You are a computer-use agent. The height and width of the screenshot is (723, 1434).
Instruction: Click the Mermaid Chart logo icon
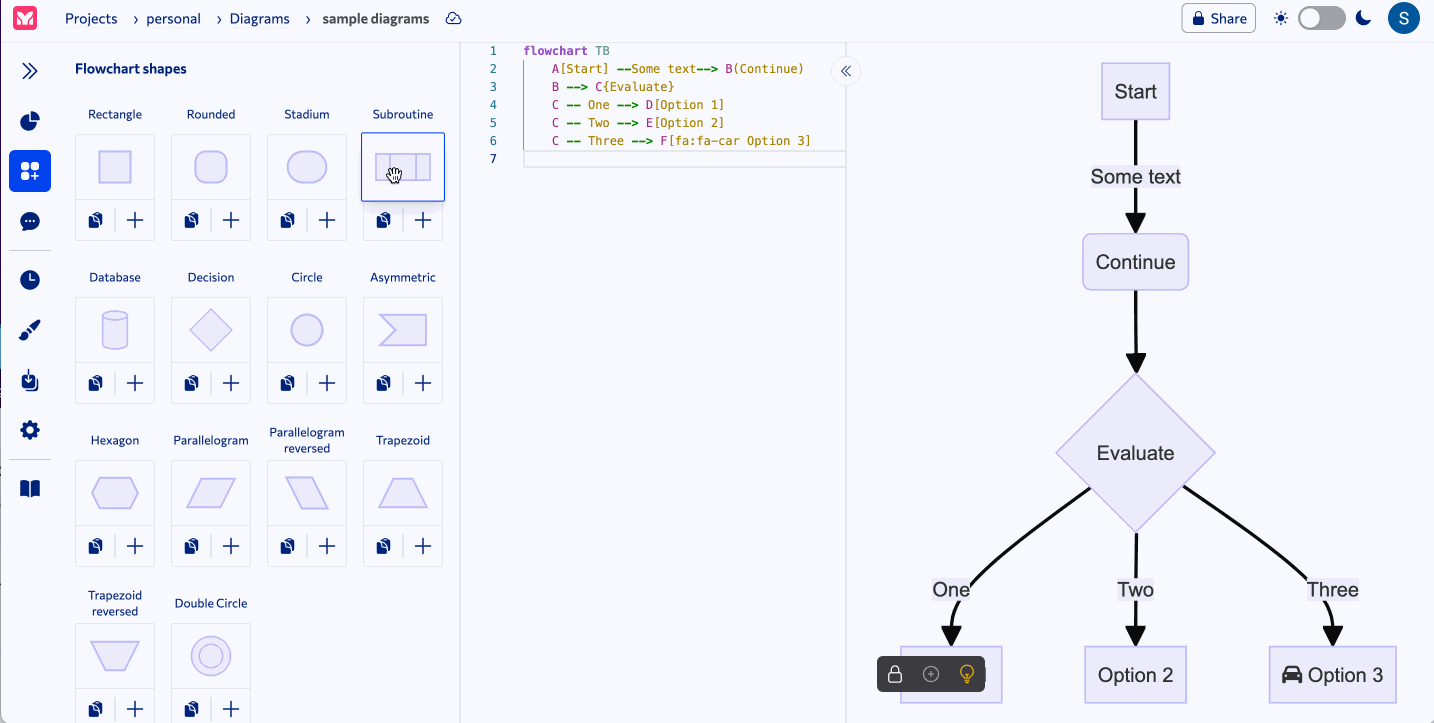click(25, 18)
